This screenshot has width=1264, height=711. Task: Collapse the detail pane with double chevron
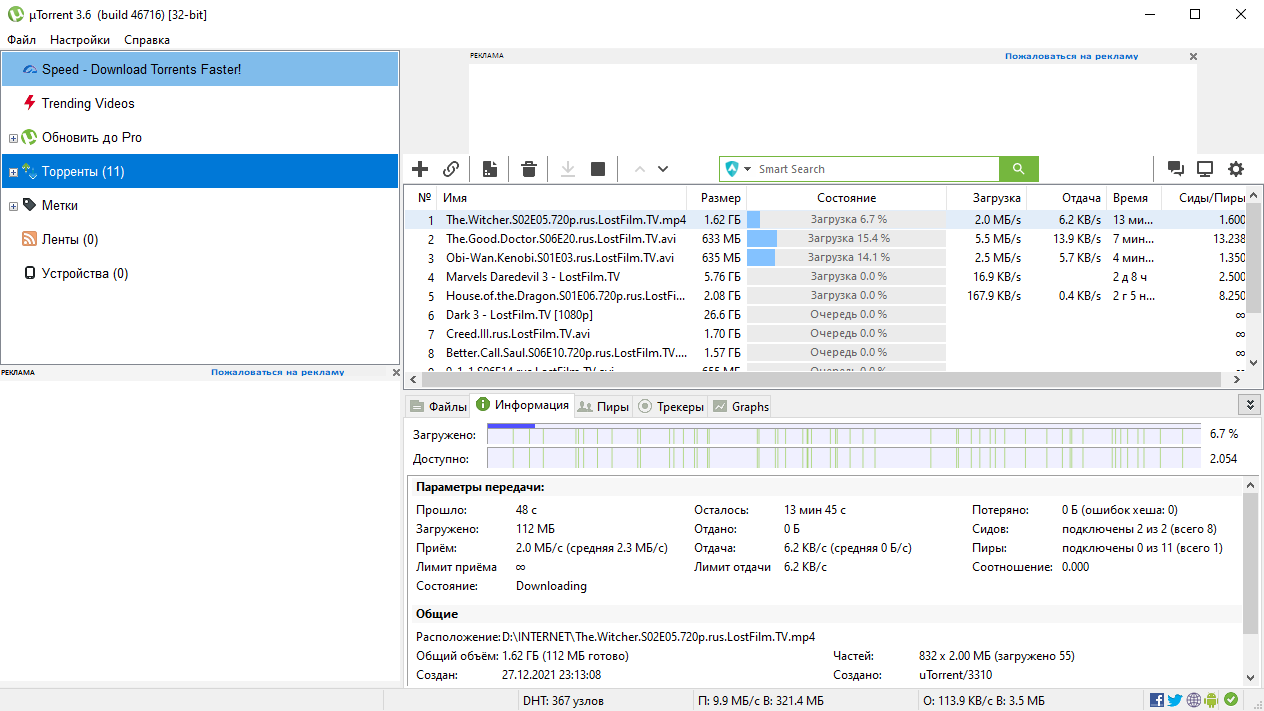pos(1249,404)
